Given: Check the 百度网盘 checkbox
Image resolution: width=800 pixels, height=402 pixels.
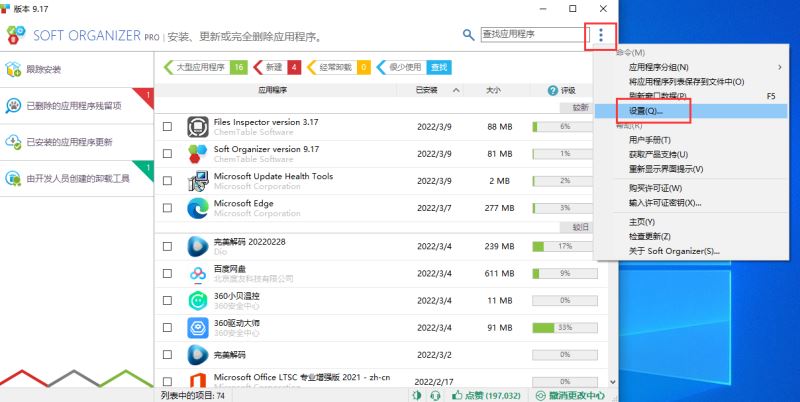Looking at the screenshot, I should tap(167, 273).
